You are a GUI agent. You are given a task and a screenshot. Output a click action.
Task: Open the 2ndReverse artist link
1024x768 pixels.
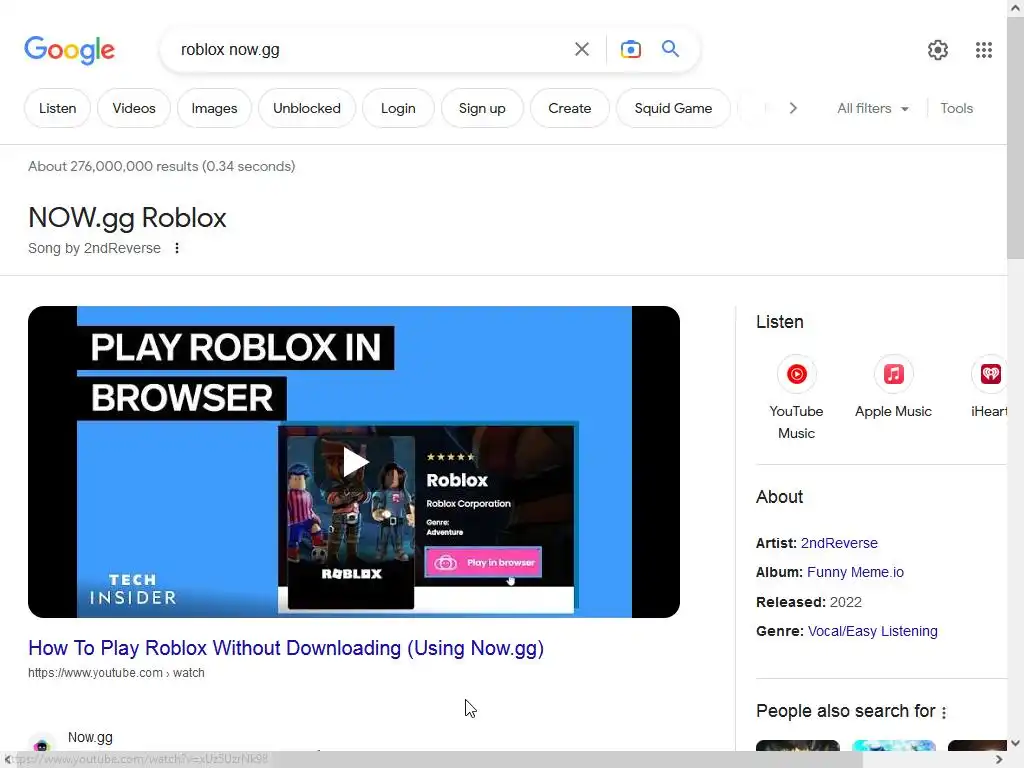coord(839,543)
